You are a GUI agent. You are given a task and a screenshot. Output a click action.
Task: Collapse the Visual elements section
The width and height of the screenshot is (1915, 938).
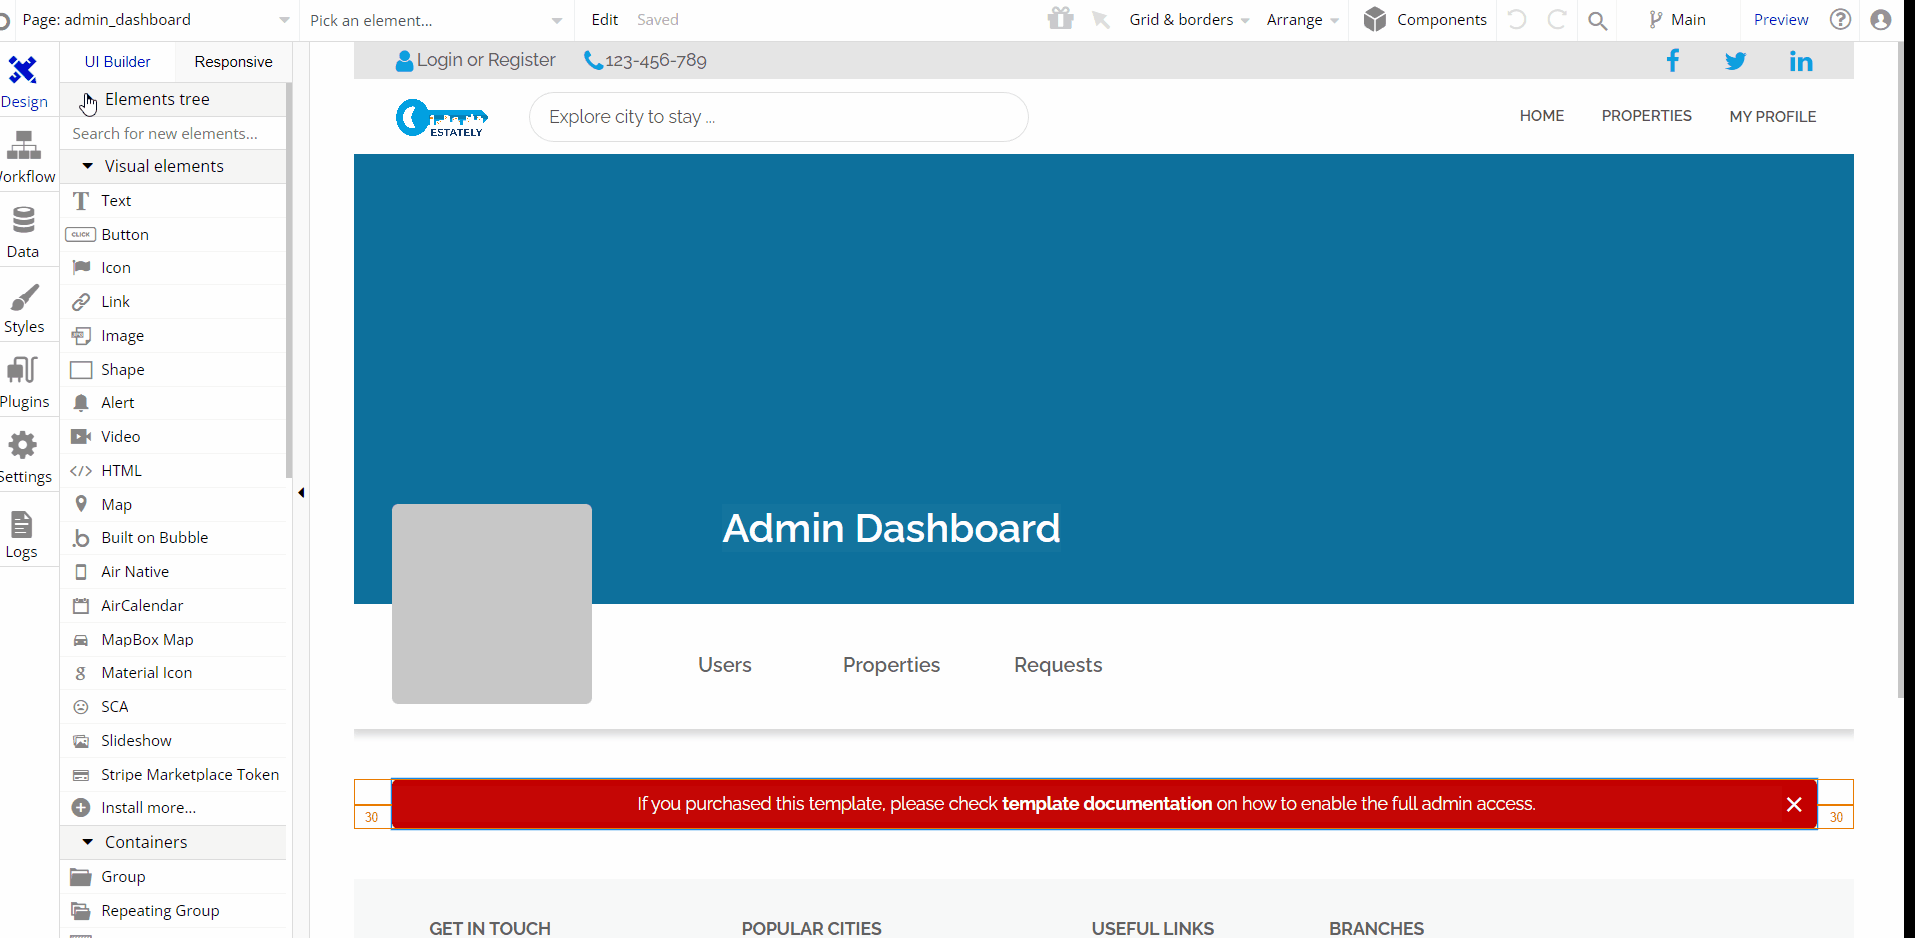174,166
